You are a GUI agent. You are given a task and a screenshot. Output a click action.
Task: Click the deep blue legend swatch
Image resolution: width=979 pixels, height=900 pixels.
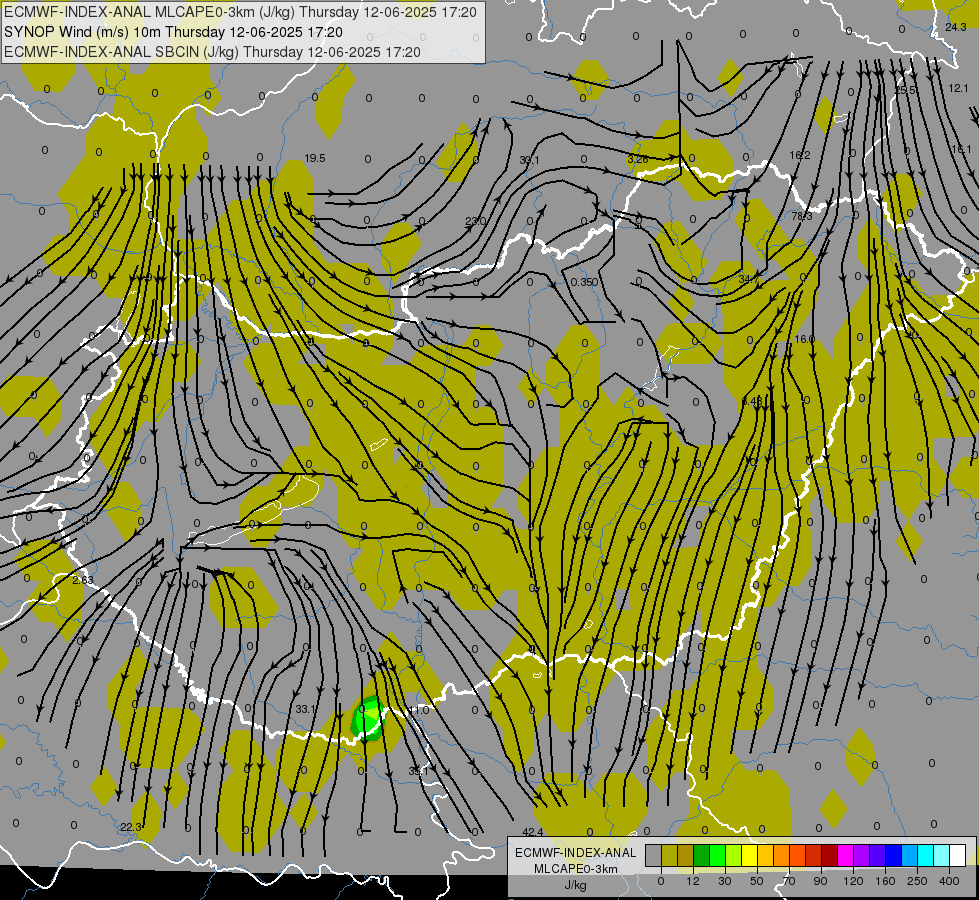coord(894,855)
